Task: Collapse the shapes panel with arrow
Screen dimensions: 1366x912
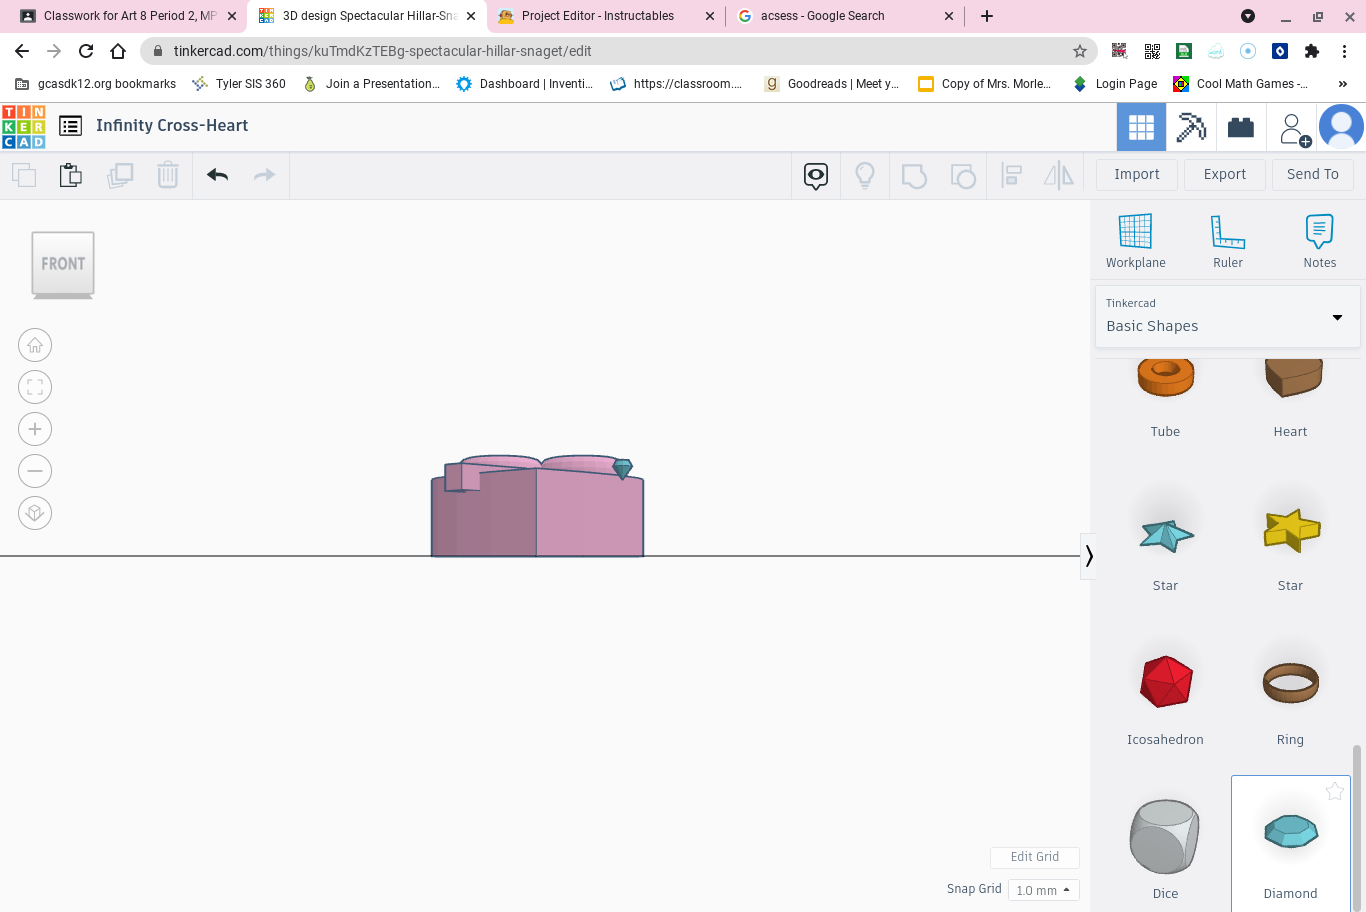Action: (1089, 556)
